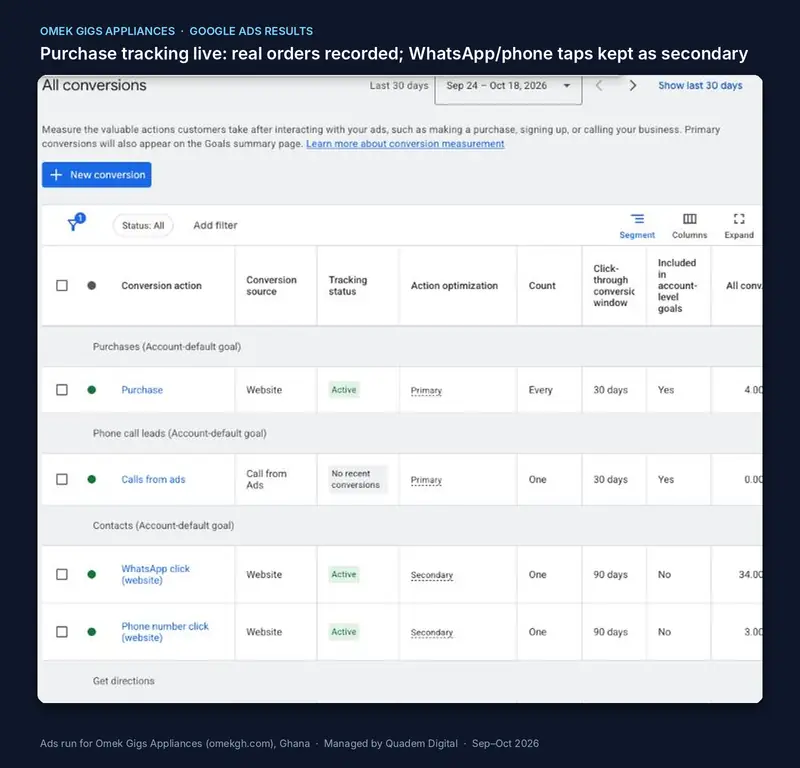Viewport: 800px width, 768px height.
Task: Click the header status dot icon
Action: click(x=92, y=285)
